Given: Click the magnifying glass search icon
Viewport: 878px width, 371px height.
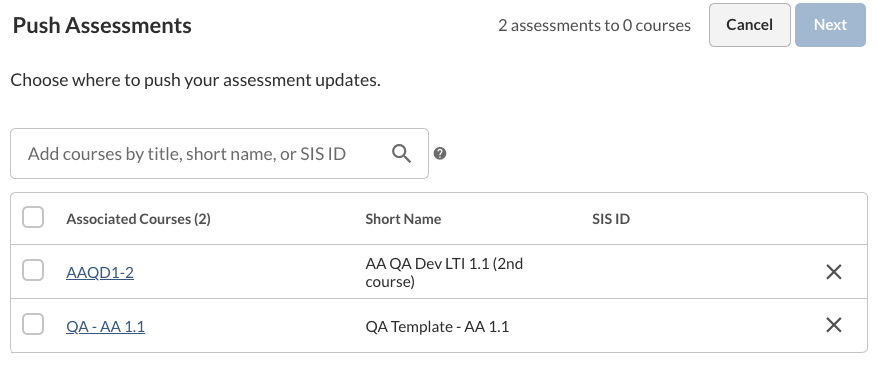Looking at the screenshot, I should [x=401, y=153].
